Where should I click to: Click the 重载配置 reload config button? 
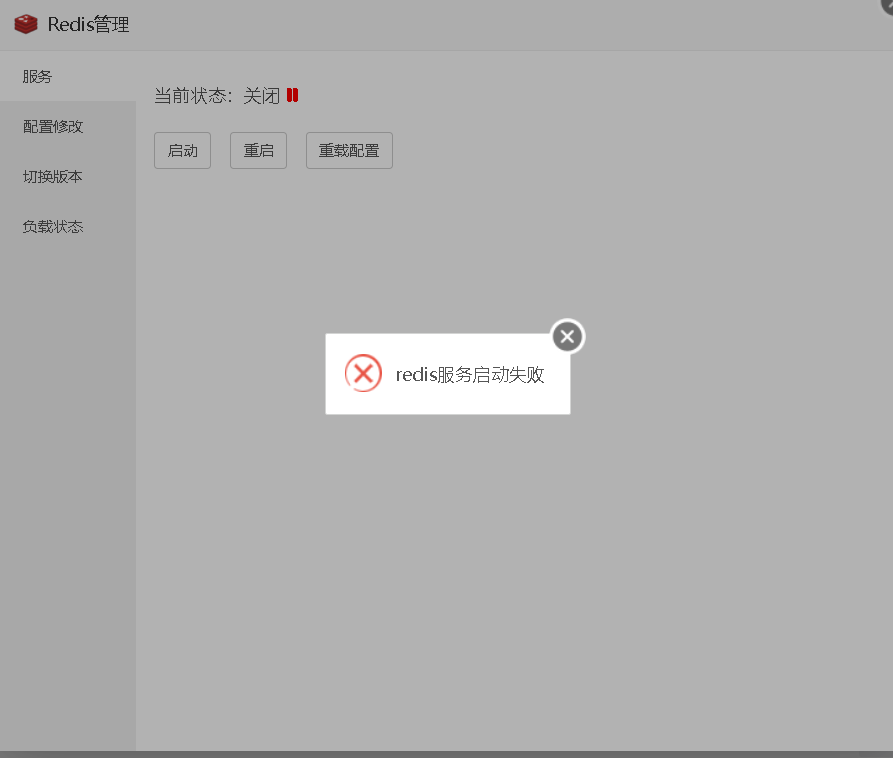pos(349,150)
